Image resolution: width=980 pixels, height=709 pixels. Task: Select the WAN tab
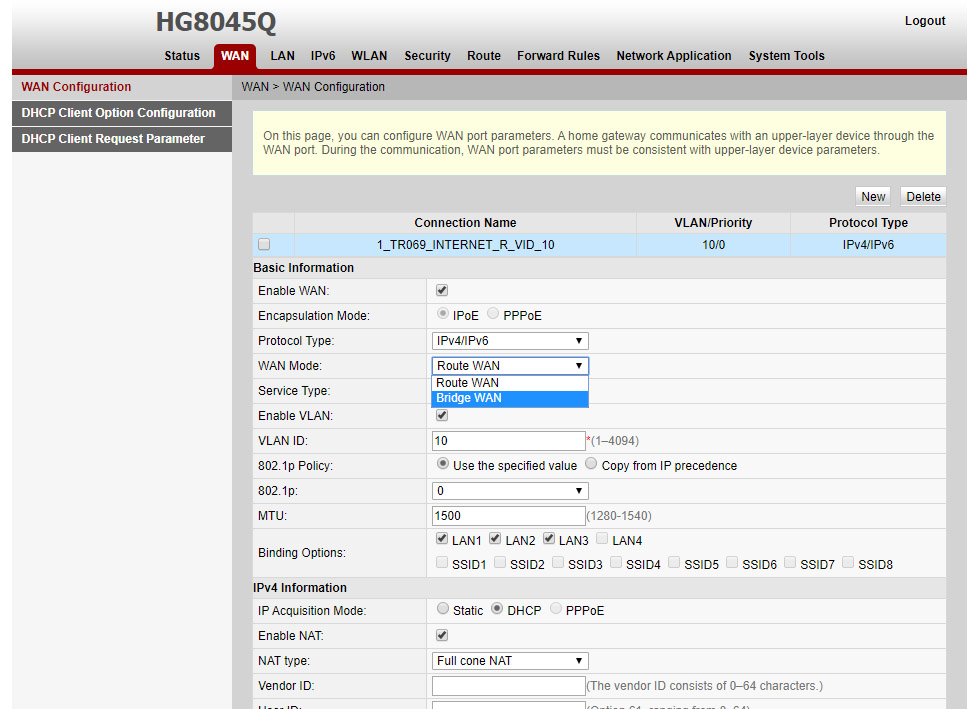(235, 56)
